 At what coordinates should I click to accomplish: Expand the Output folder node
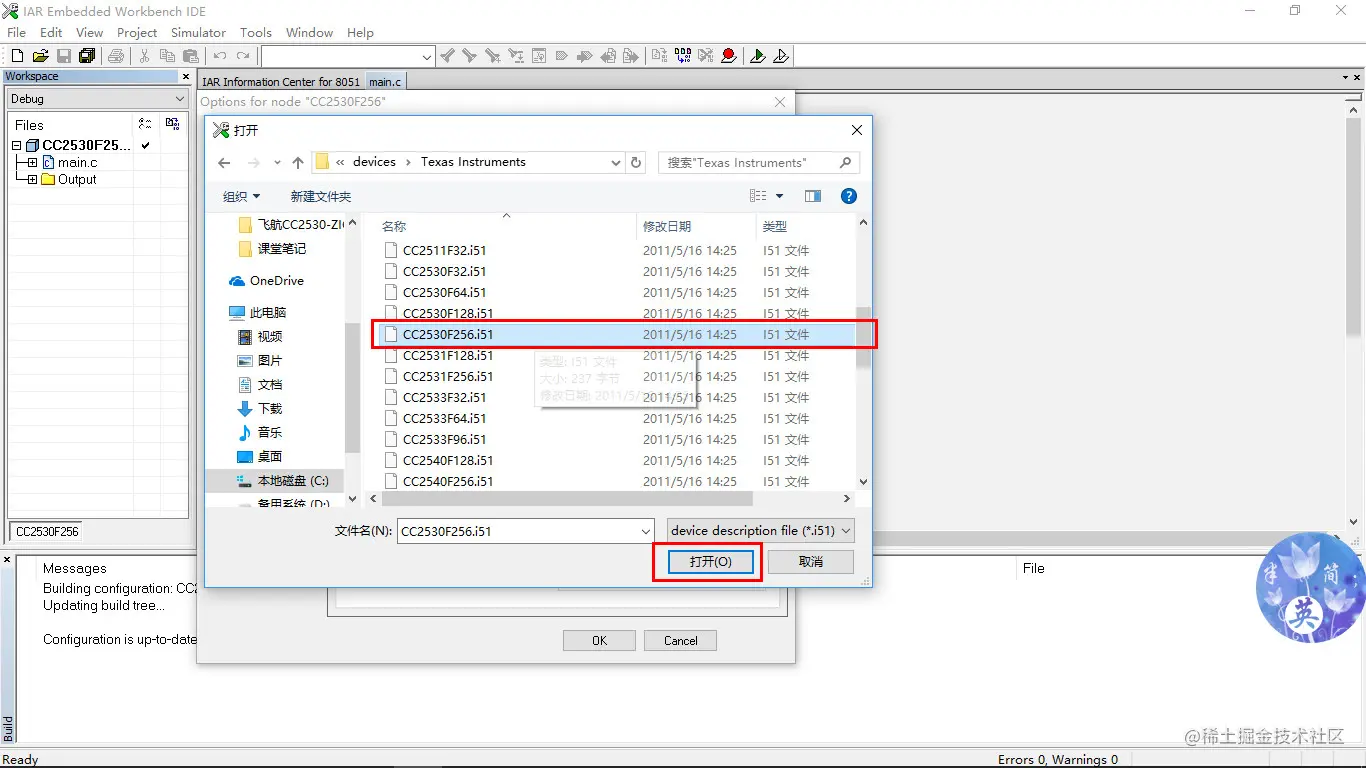click(33, 179)
